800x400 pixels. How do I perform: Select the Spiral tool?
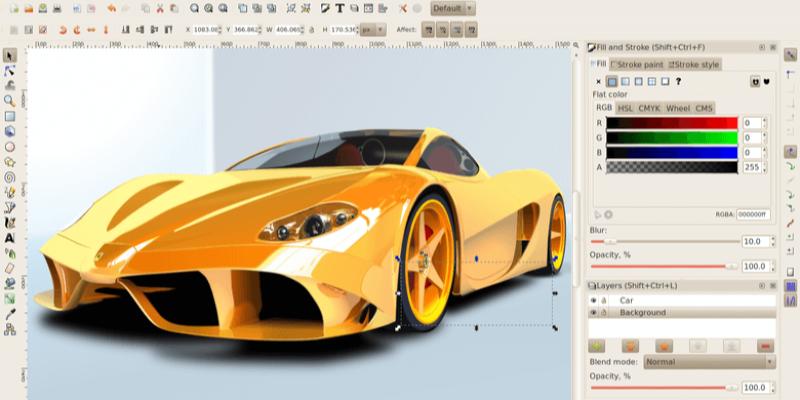[9, 176]
